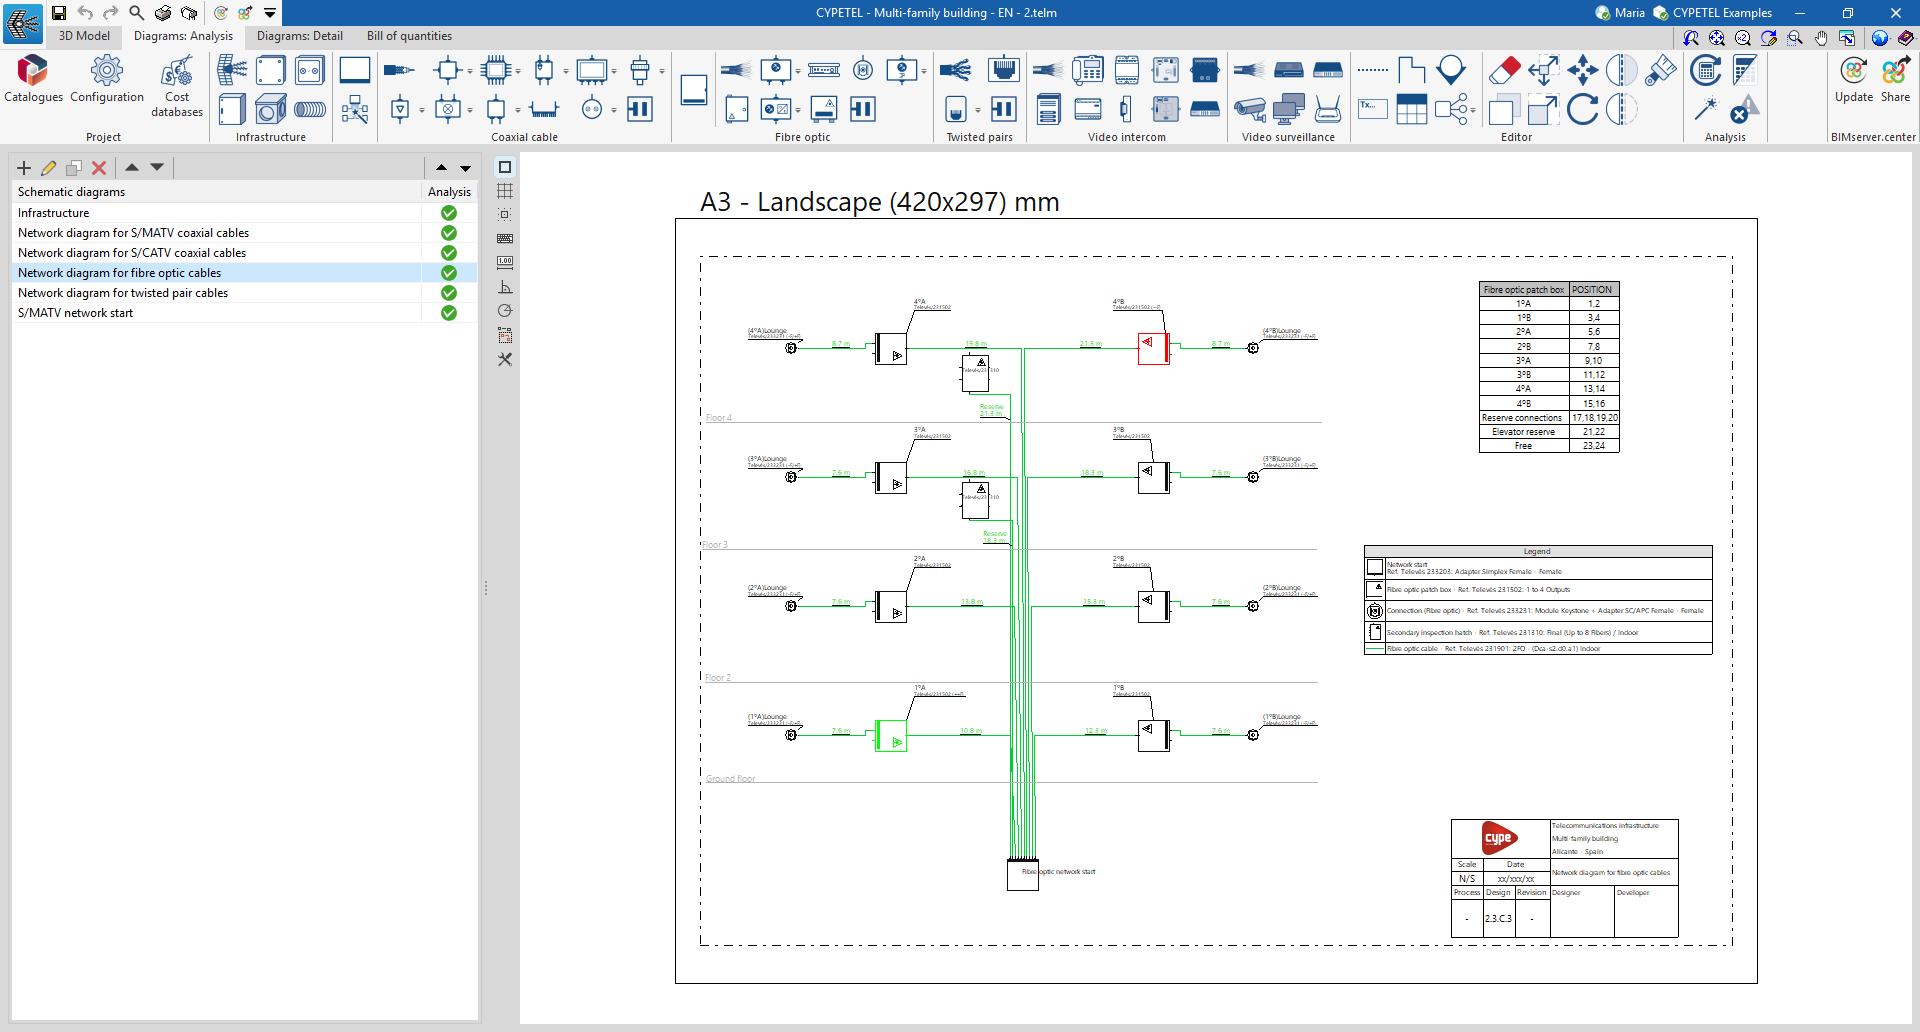The height and width of the screenshot is (1032, 1920).
Task: Click the Share button in BIMserver.center
Action: (x=1895, y=79)
